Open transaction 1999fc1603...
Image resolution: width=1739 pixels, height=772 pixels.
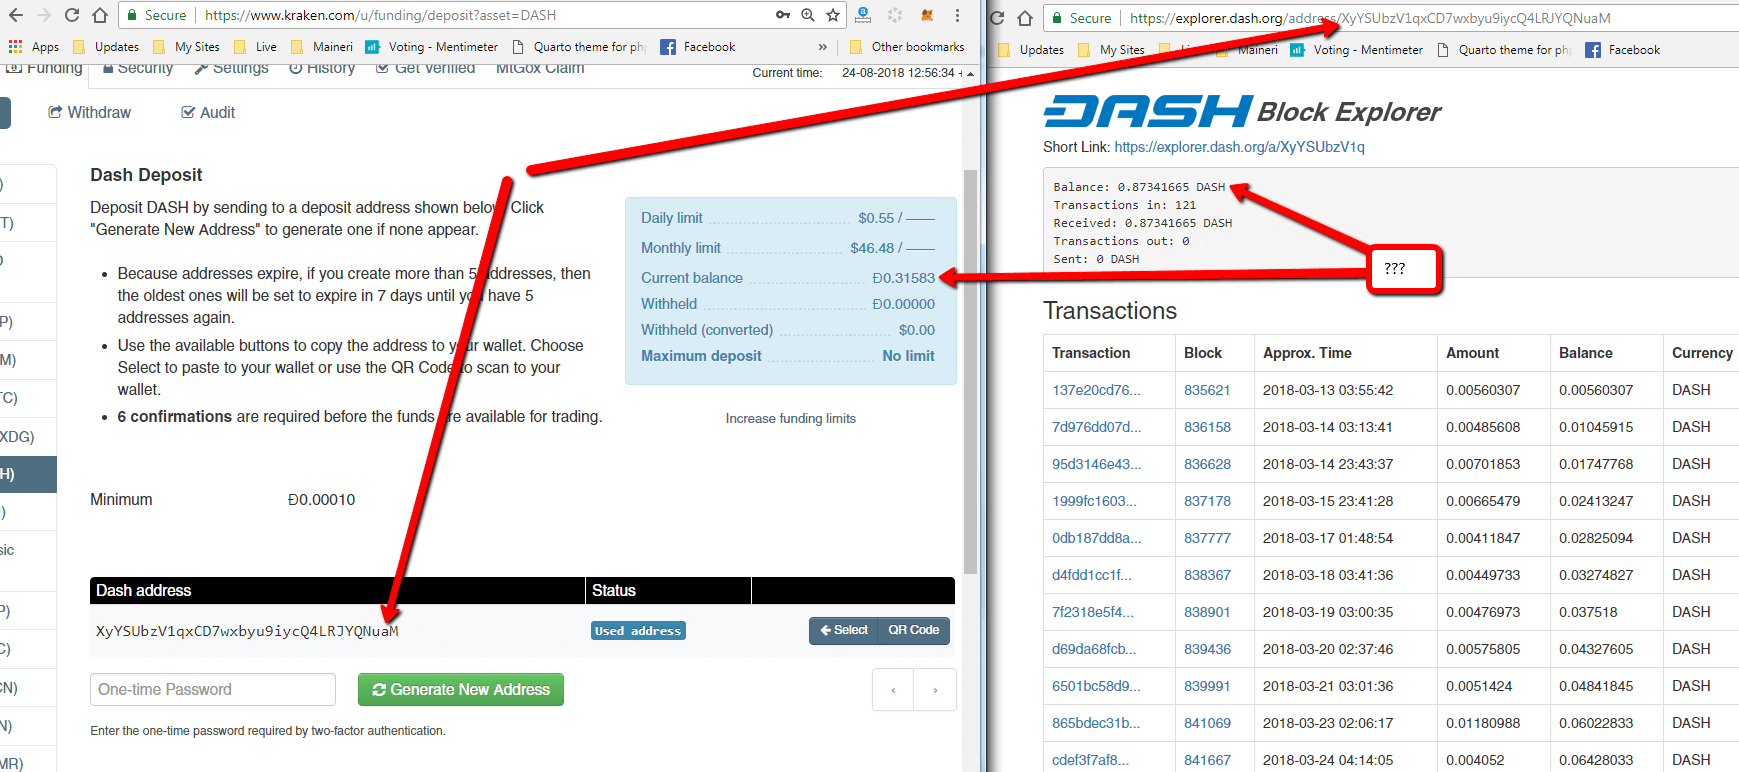1094,501
